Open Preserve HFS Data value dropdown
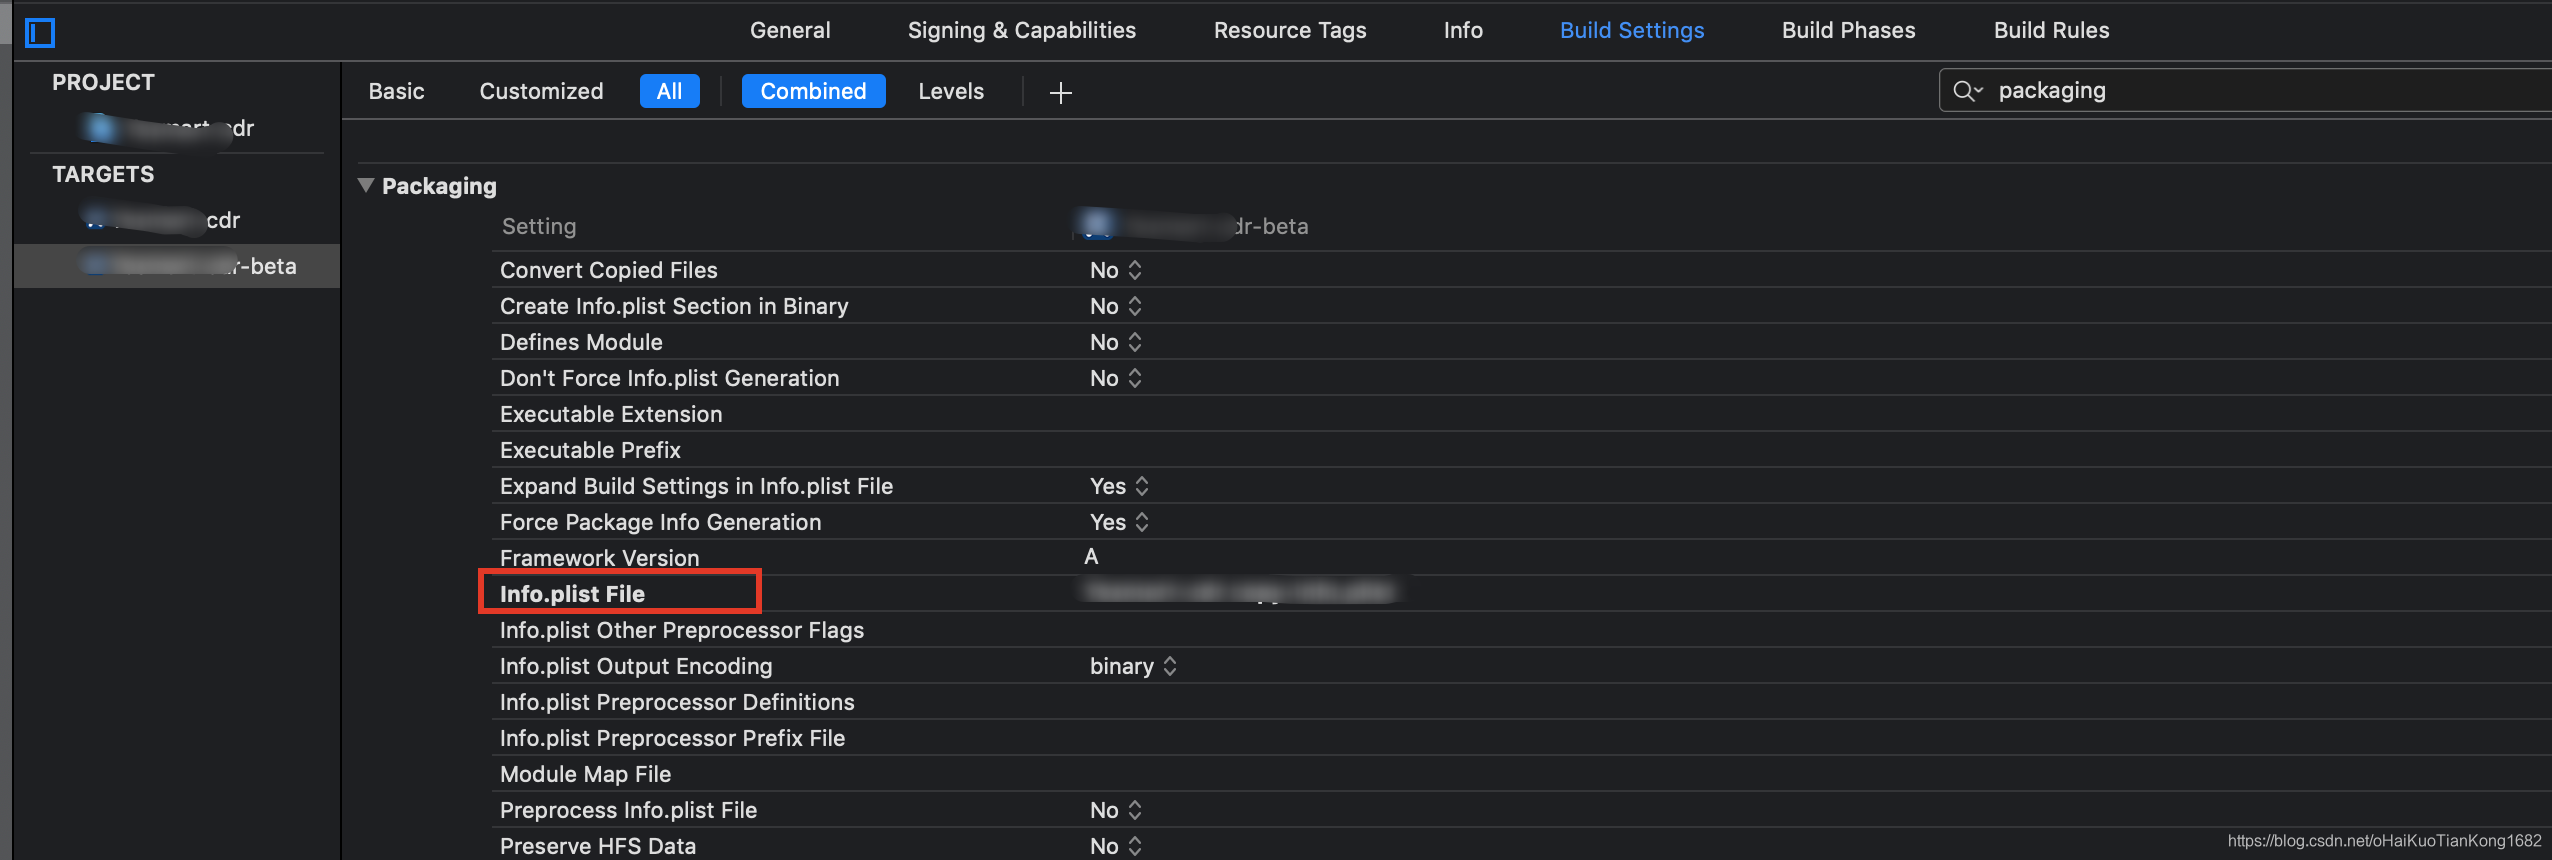This screenshot has height=860, width=2552. click(1115, 846)
